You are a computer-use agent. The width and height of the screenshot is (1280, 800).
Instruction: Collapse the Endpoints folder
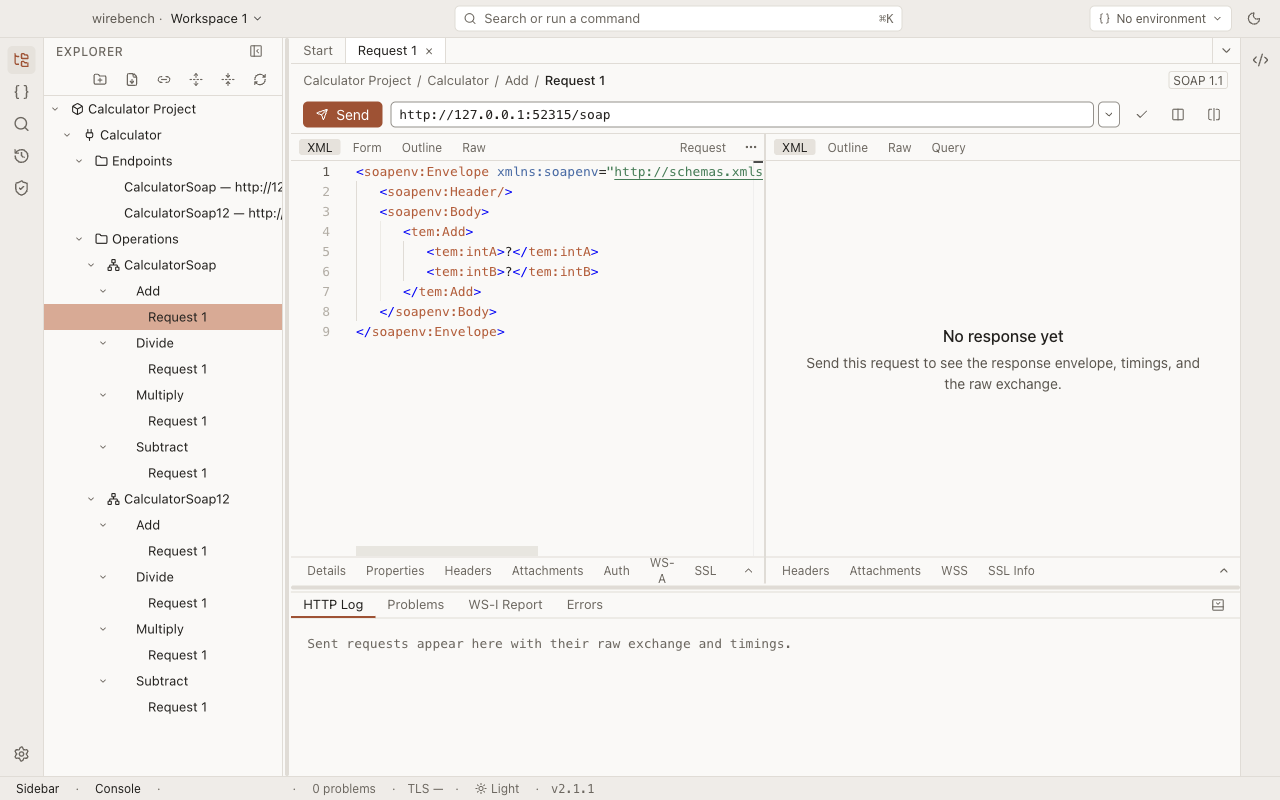point(79,161)
